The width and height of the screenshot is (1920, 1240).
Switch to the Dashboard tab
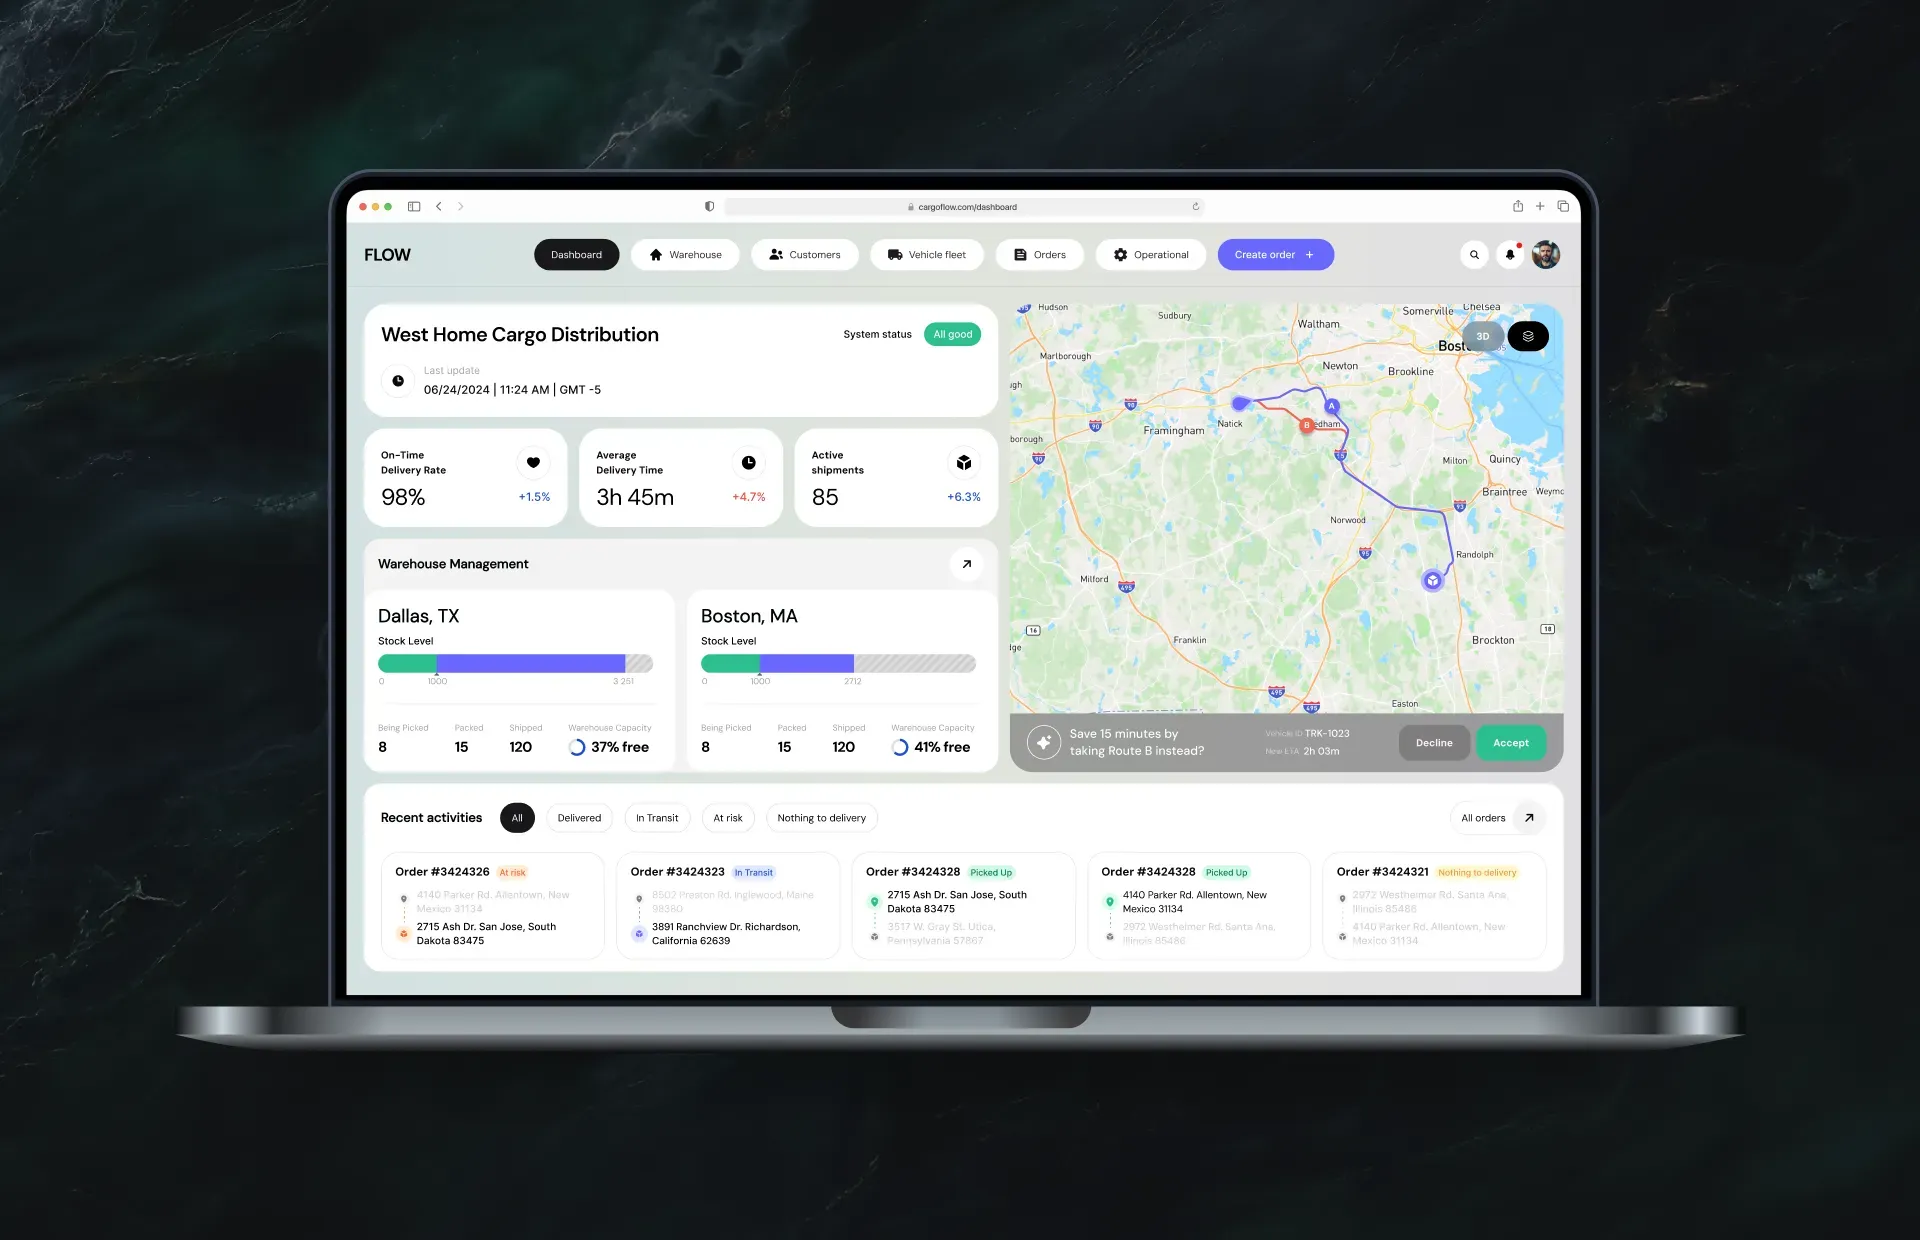576,255
